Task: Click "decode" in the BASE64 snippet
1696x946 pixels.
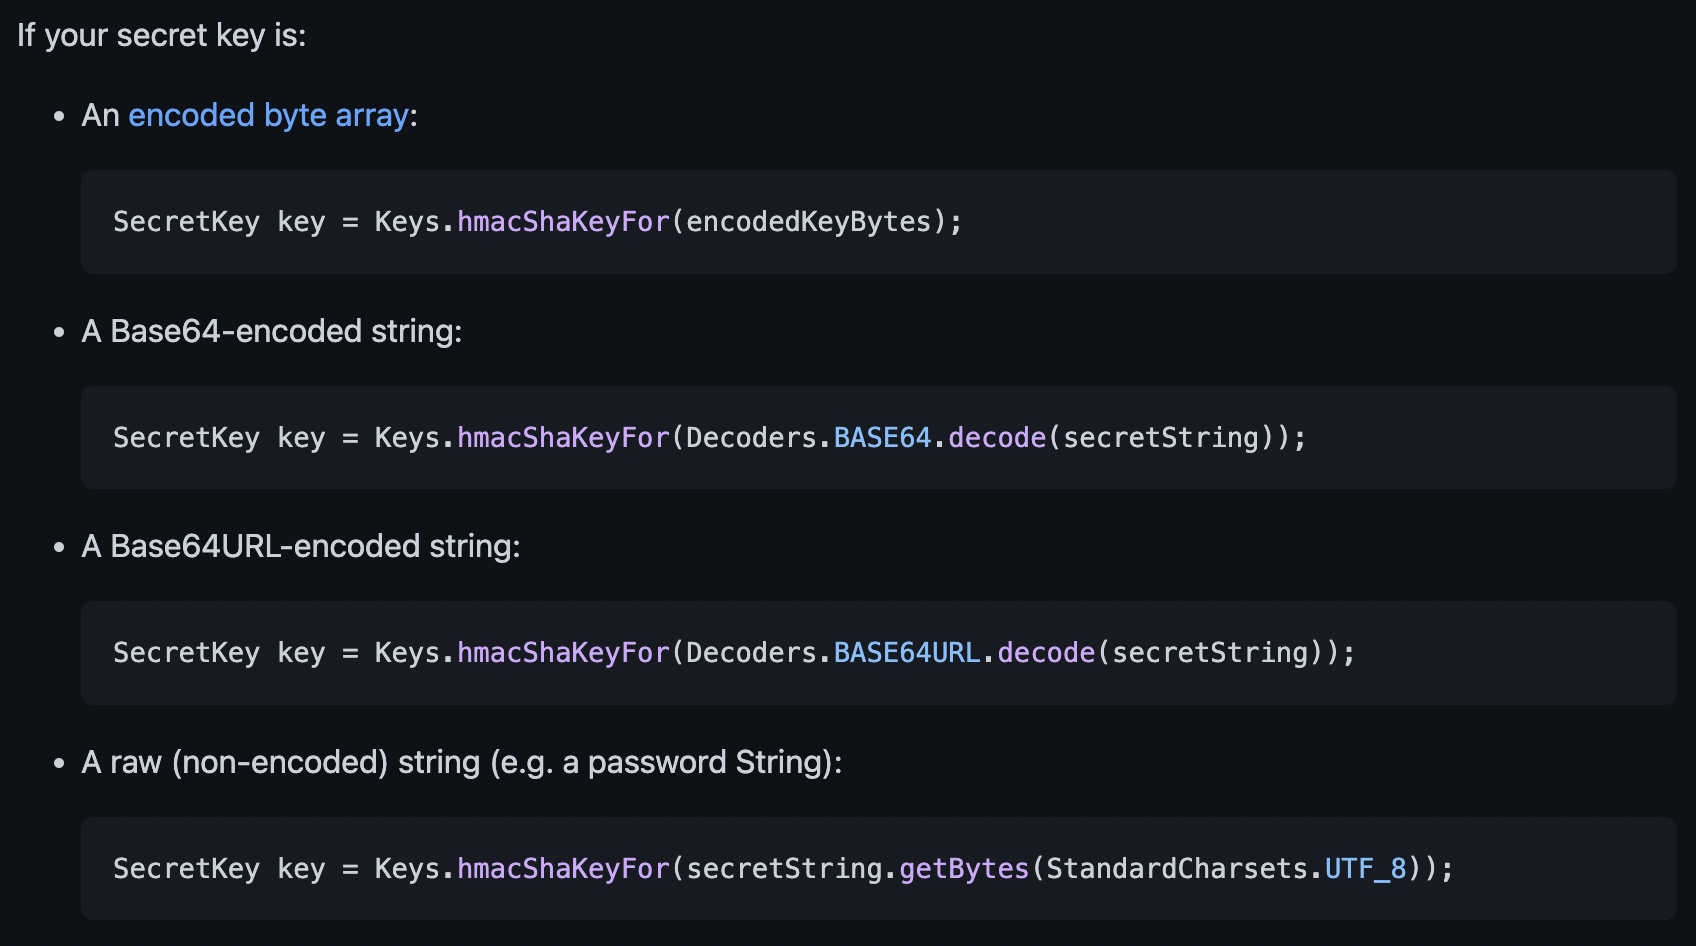Action: [997, 438]
